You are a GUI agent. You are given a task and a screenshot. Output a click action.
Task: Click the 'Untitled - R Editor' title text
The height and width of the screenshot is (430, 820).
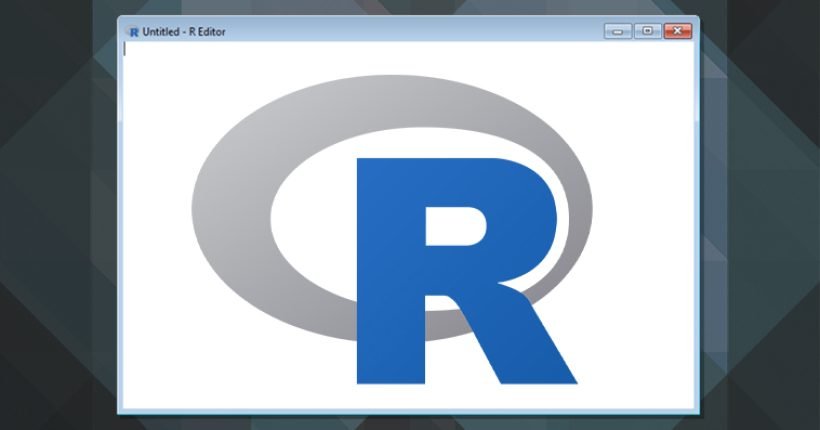[184, 32]
